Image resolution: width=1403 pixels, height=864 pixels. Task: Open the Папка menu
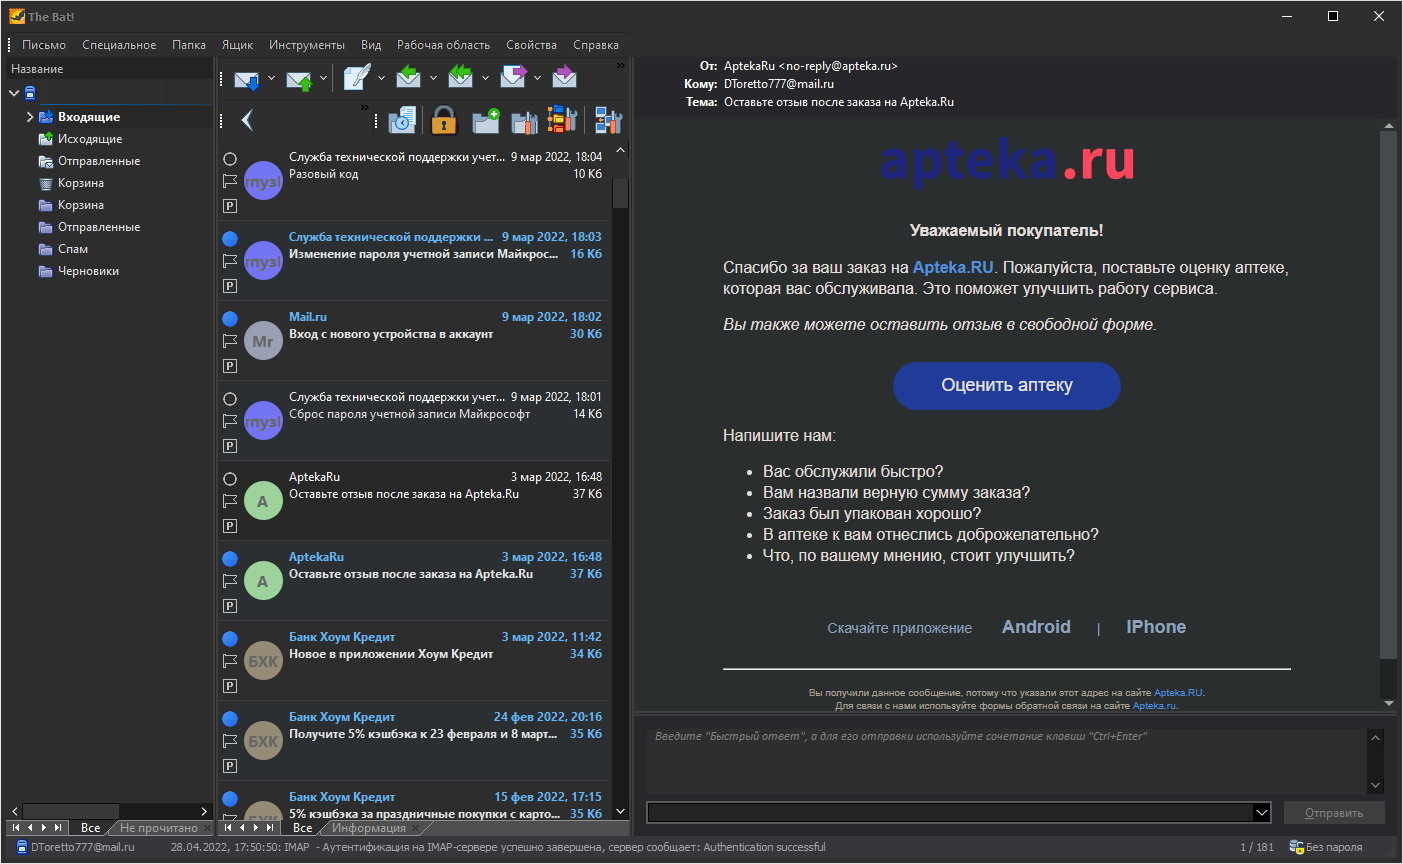pyautogui.click(x=188, y=45)
